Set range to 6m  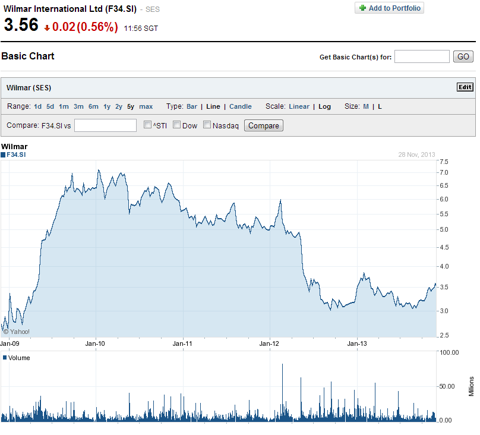coord(93,107)
